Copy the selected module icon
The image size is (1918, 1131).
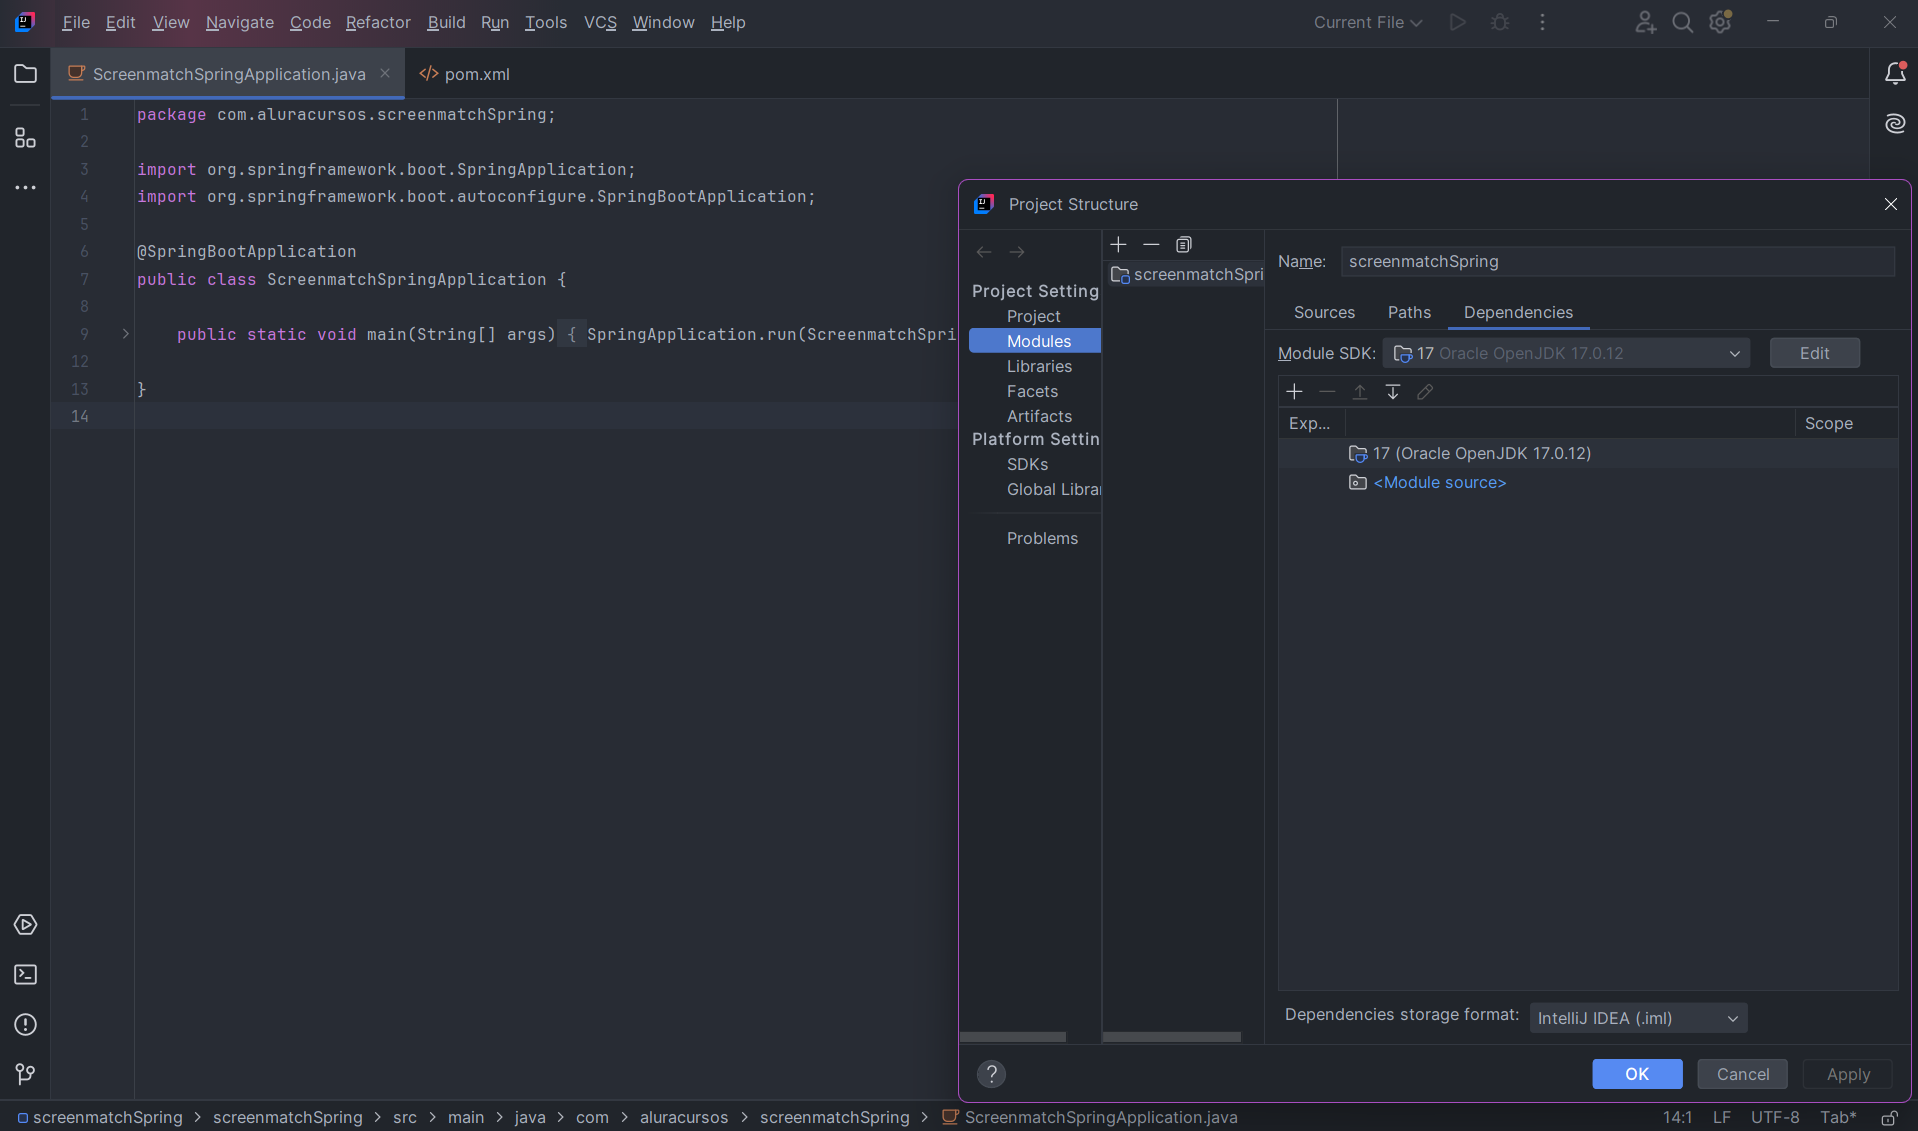click(1184, 244)
